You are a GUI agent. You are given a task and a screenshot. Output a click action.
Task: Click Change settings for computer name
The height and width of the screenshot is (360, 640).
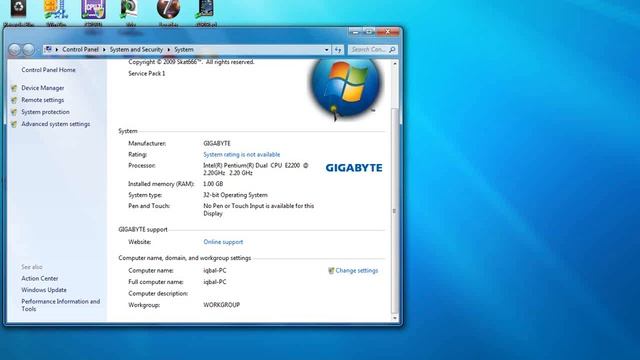(357, 271)
